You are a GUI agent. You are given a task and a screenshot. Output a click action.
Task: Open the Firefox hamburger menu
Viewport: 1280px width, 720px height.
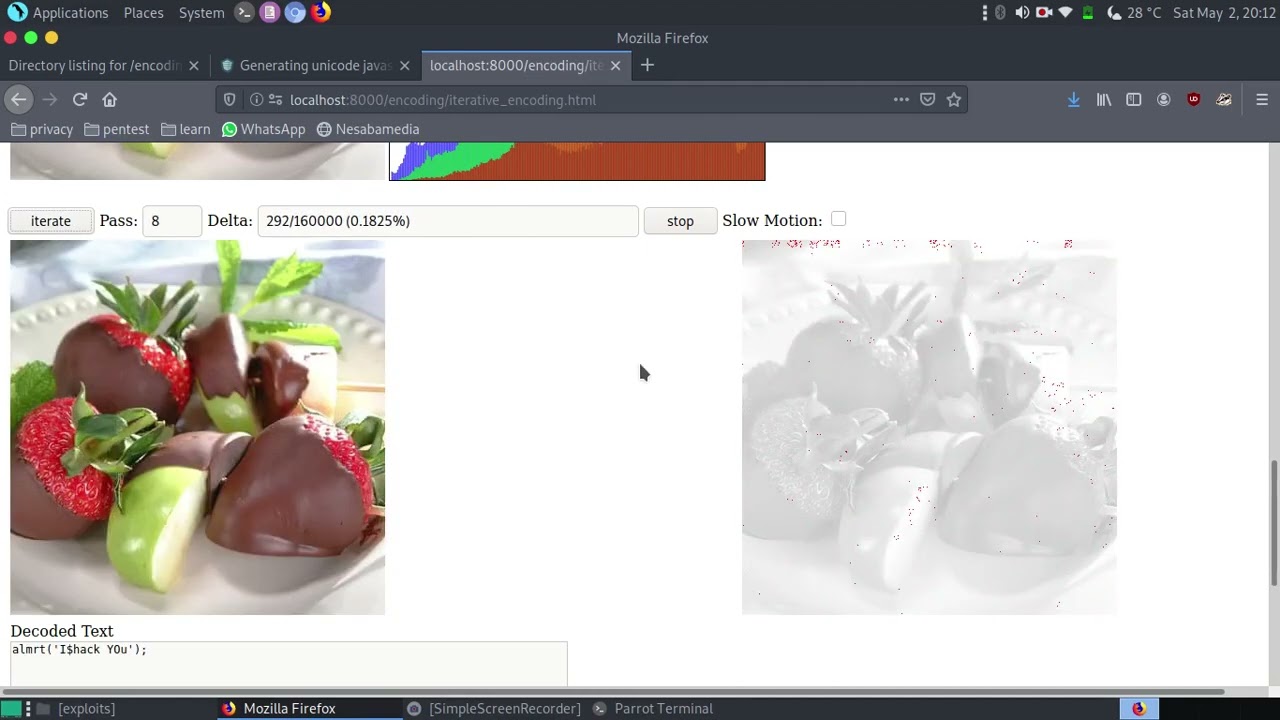[1262, 99]
